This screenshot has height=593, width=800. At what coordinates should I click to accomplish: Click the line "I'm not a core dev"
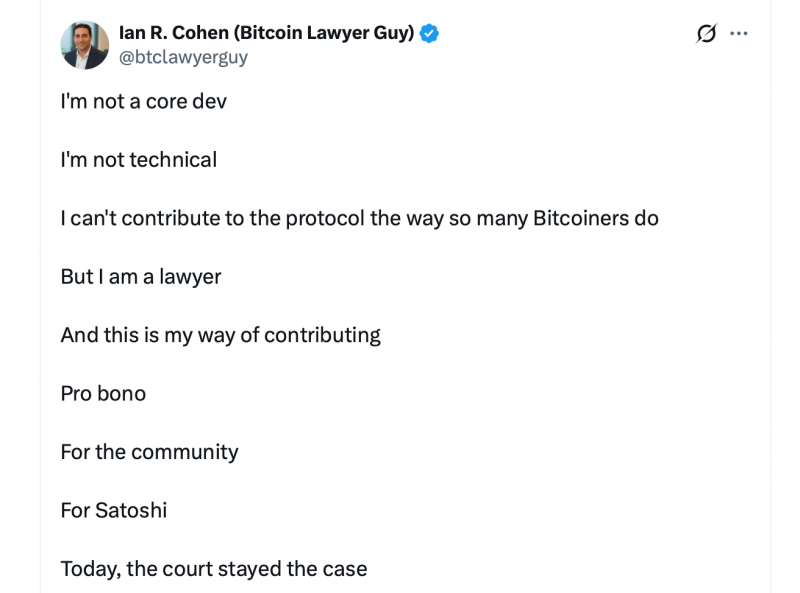coord(143,102)
